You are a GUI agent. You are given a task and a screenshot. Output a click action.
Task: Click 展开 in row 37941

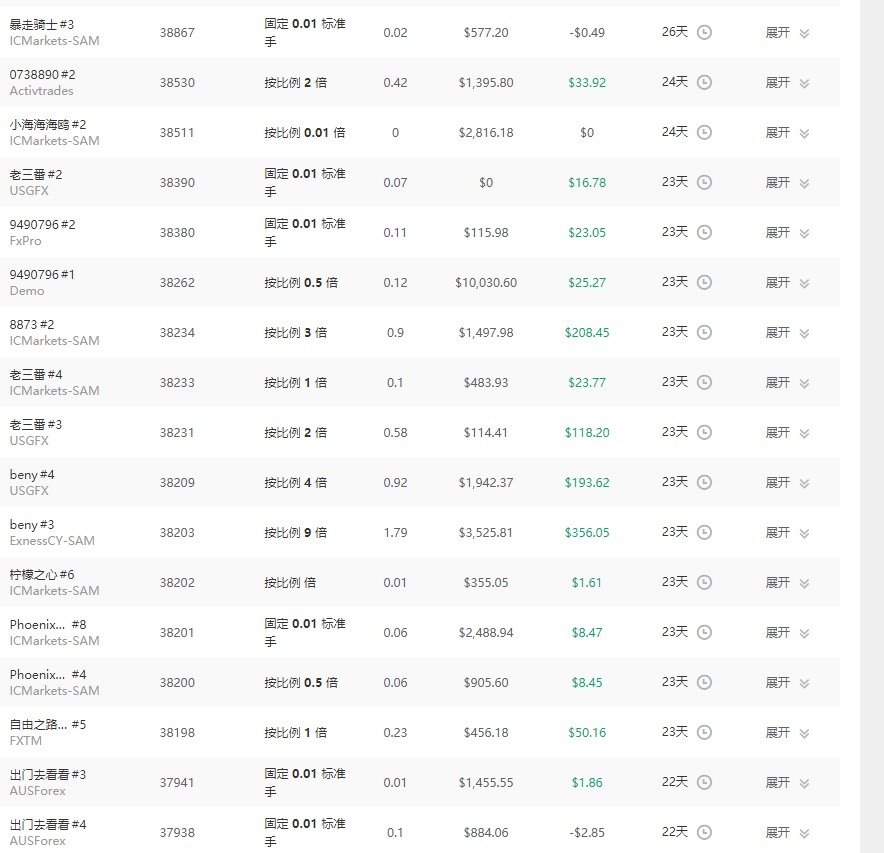[x=777, y=782]
